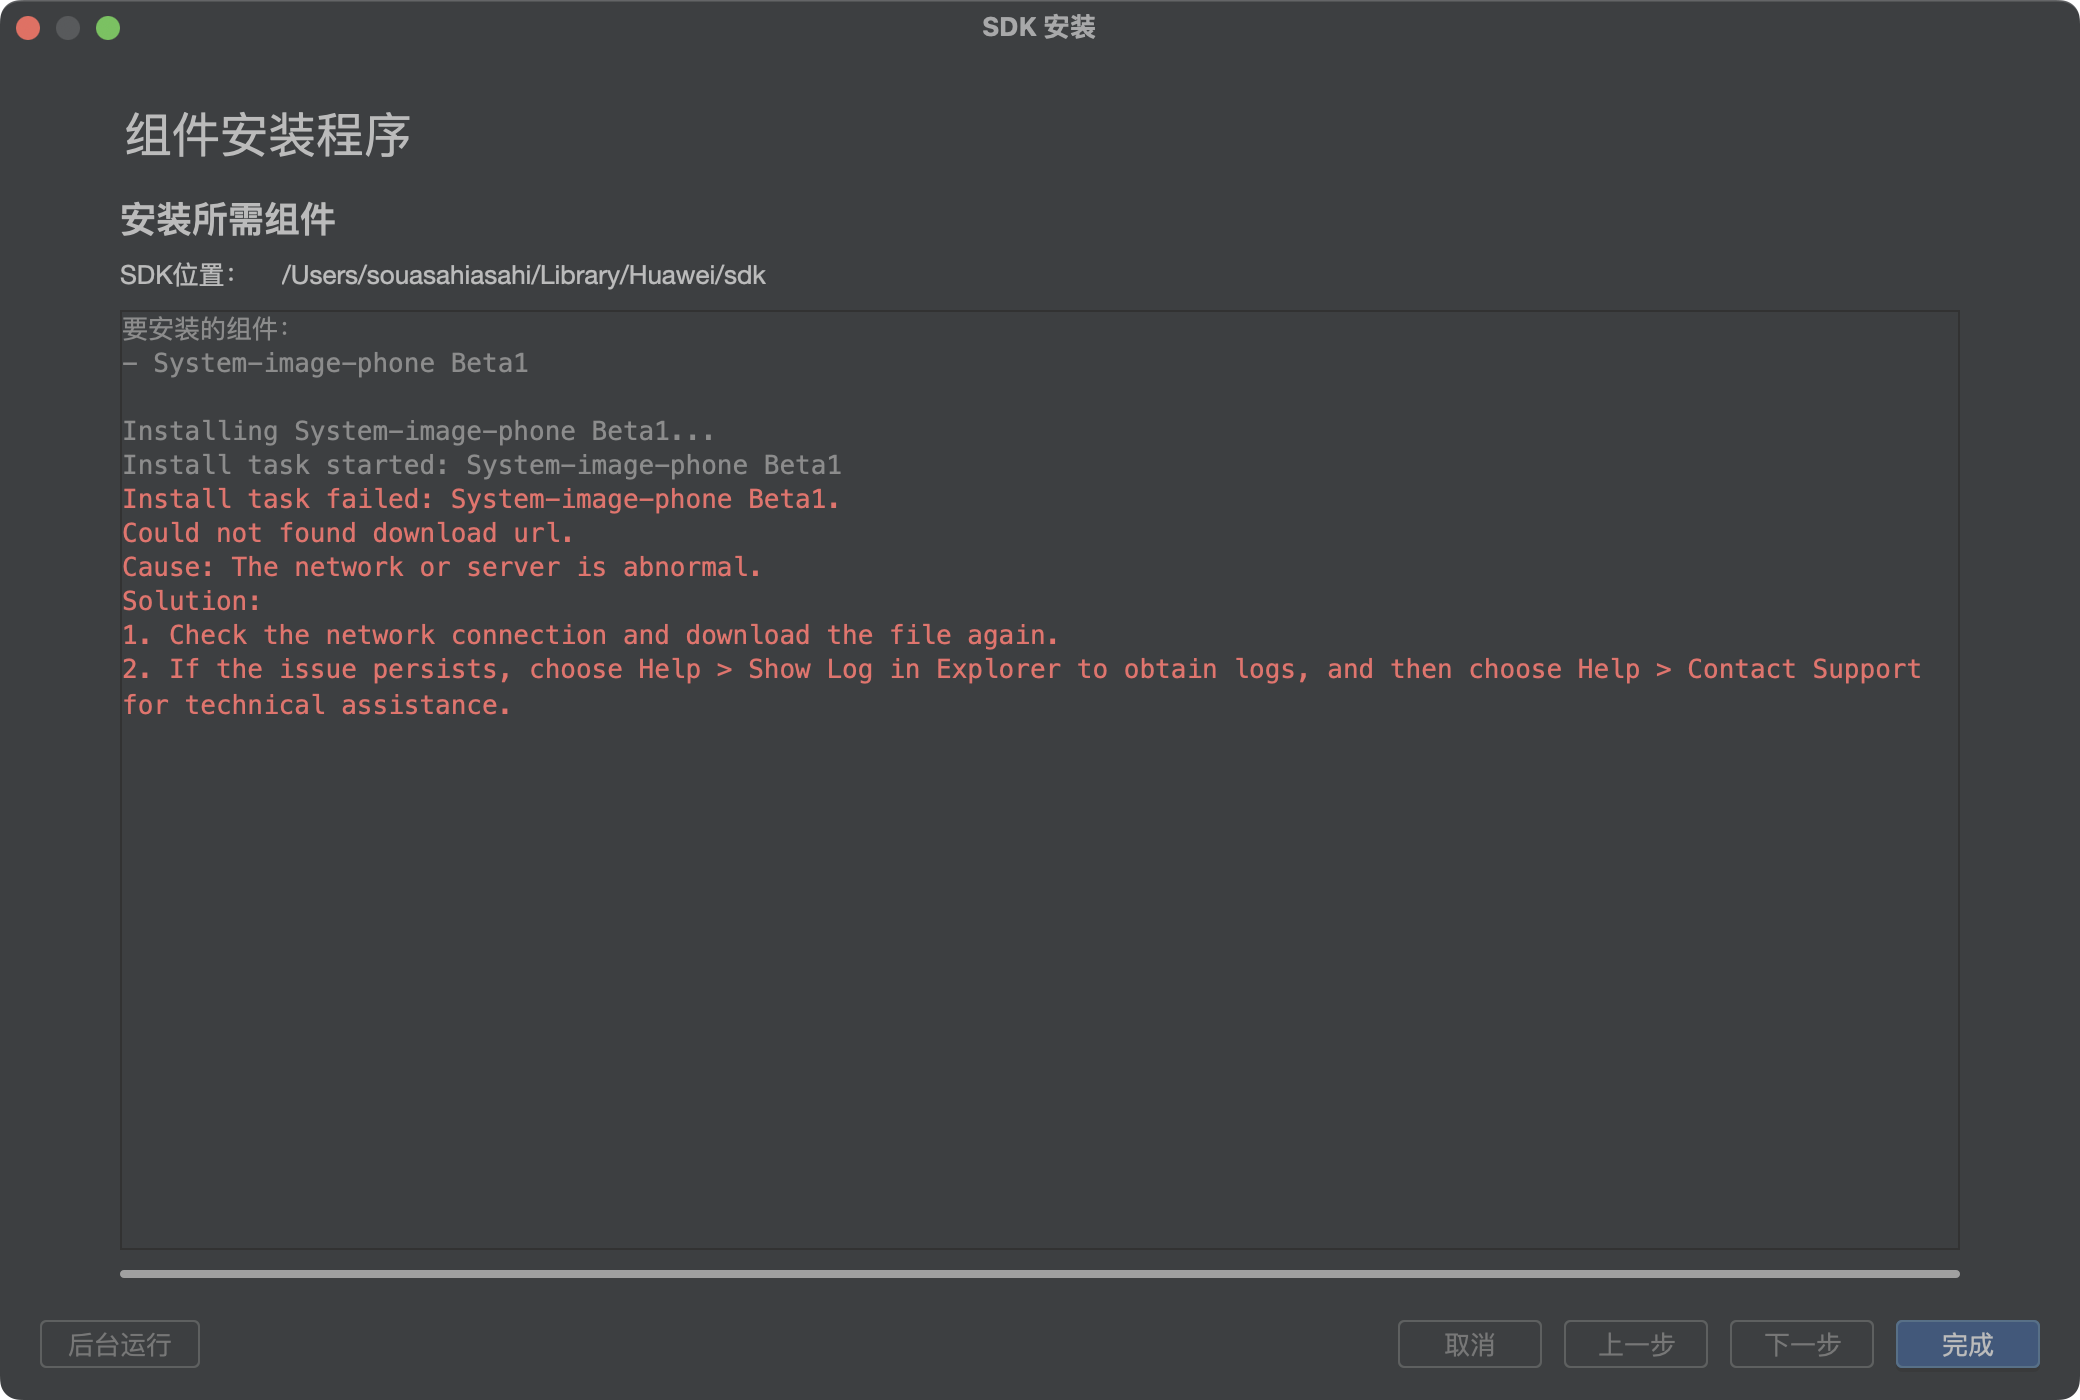Screen dimensions: 2080x1400
Task: Click the 'Cause: The network or server' line
Action: [x=441, y=567]
